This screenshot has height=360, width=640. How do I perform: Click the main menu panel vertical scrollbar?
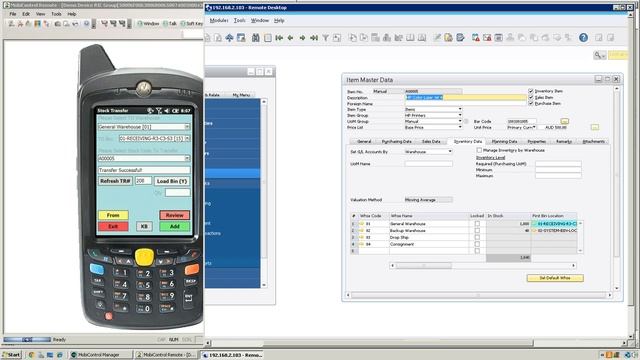coord(264,193)
